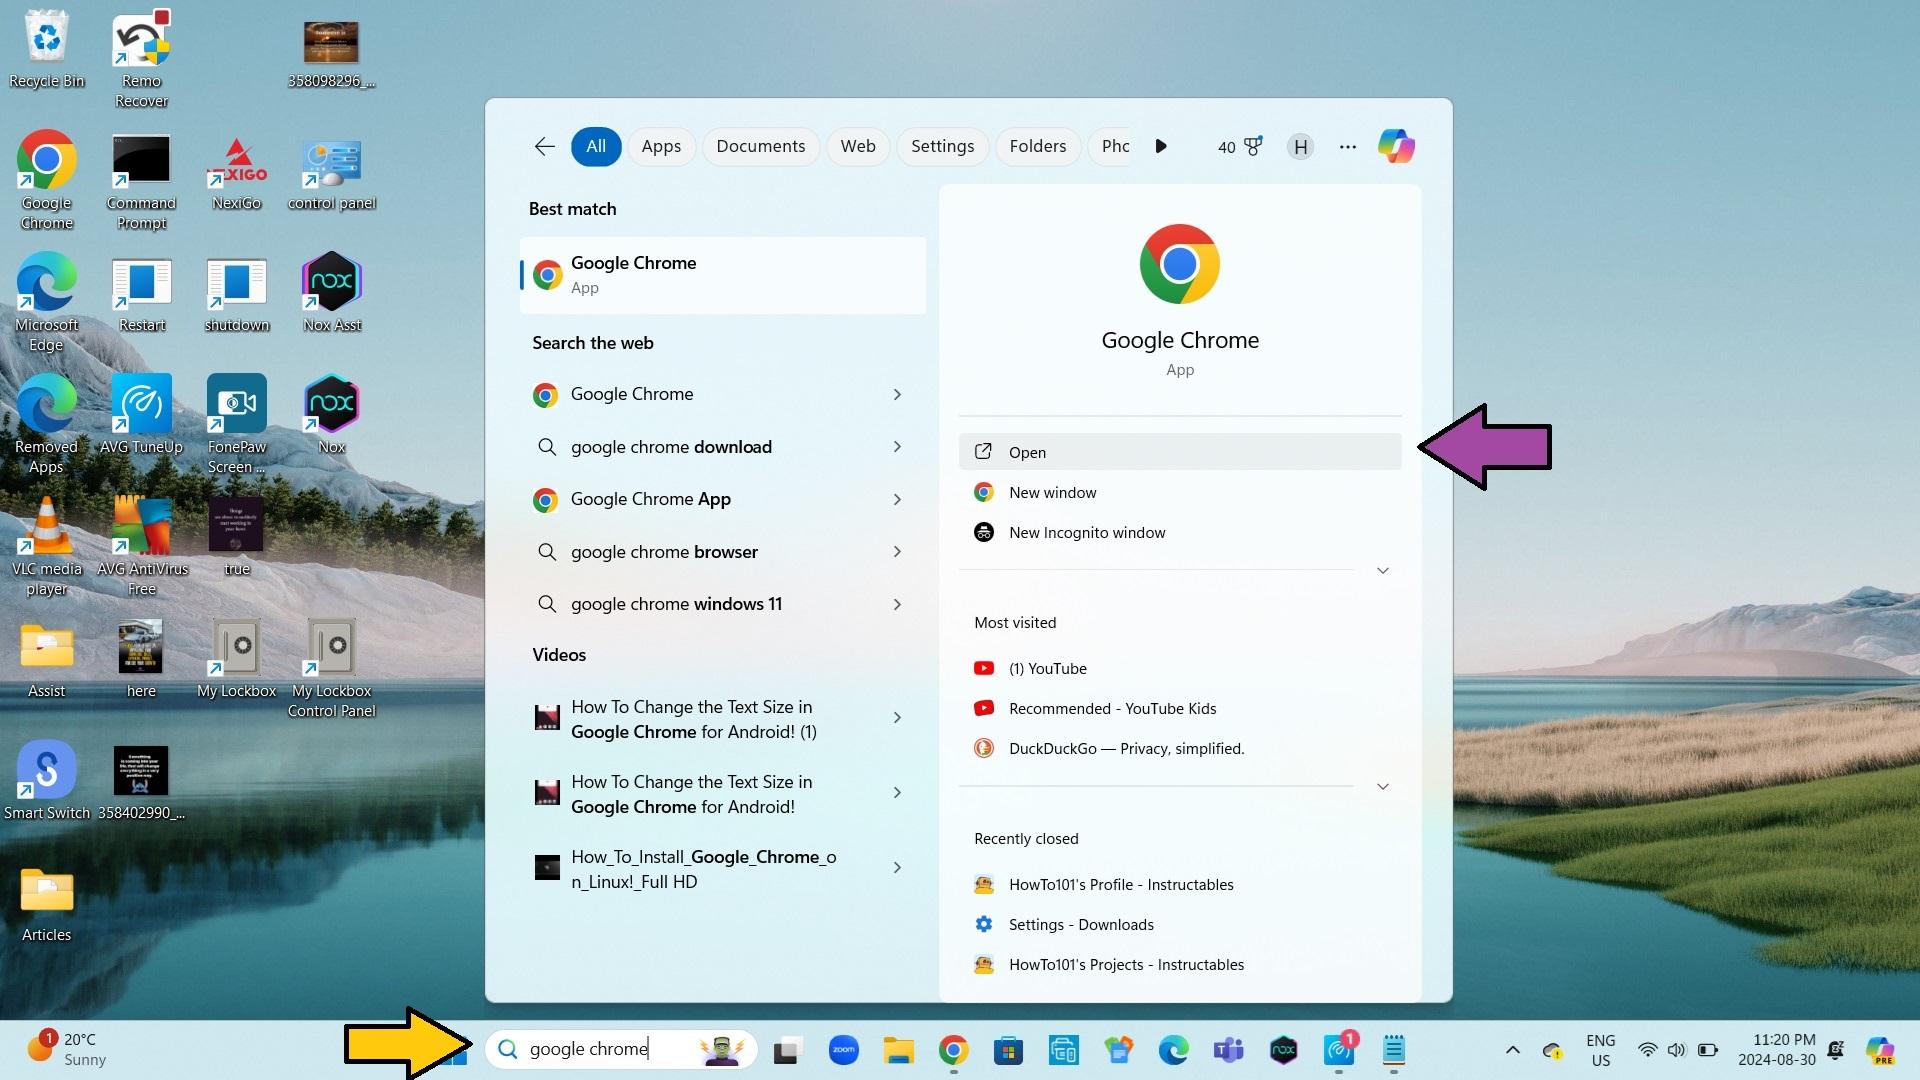This screenshot has width=1920, height=1080.
Task: Switch to the Apps filter tab
Action: [661, 147]
